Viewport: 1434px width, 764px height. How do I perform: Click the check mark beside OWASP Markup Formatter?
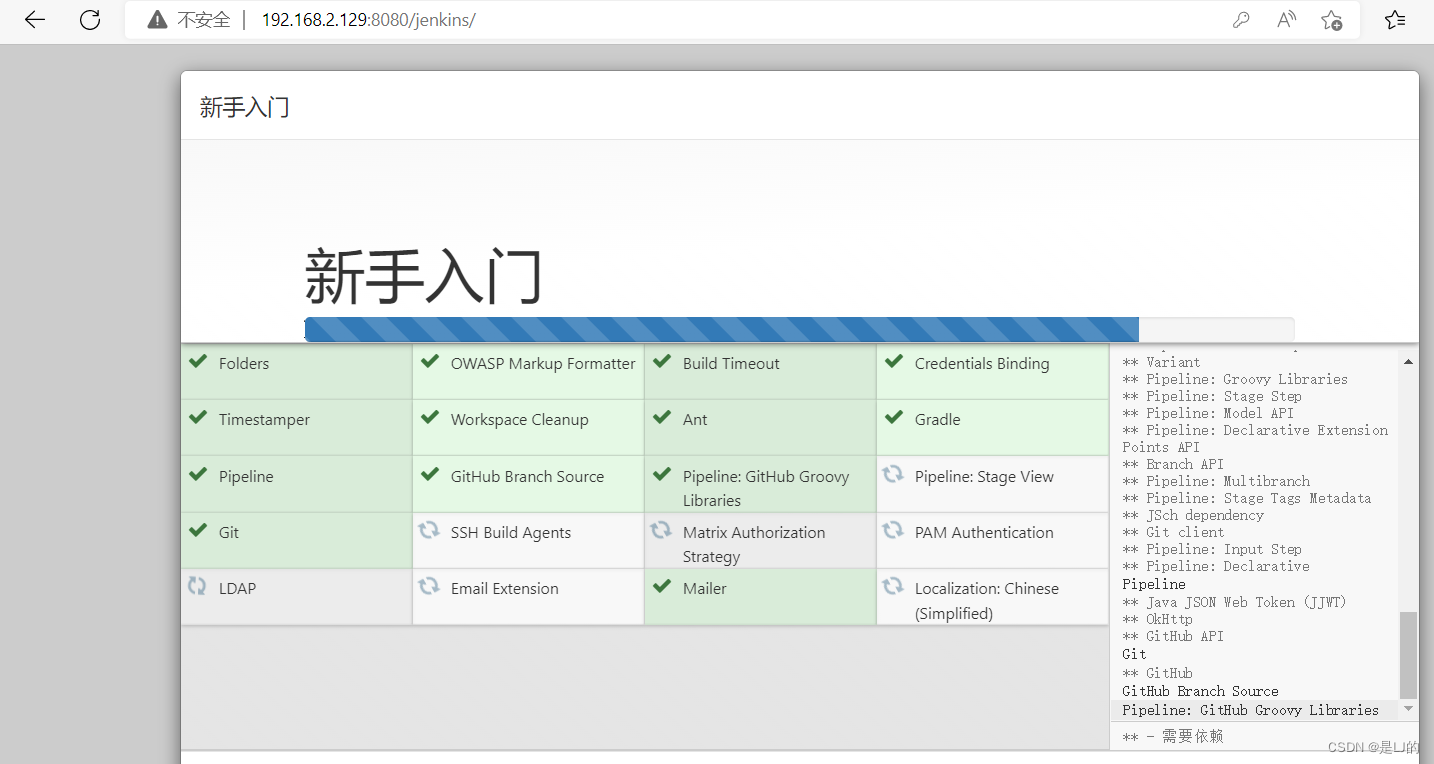point(430,361)
